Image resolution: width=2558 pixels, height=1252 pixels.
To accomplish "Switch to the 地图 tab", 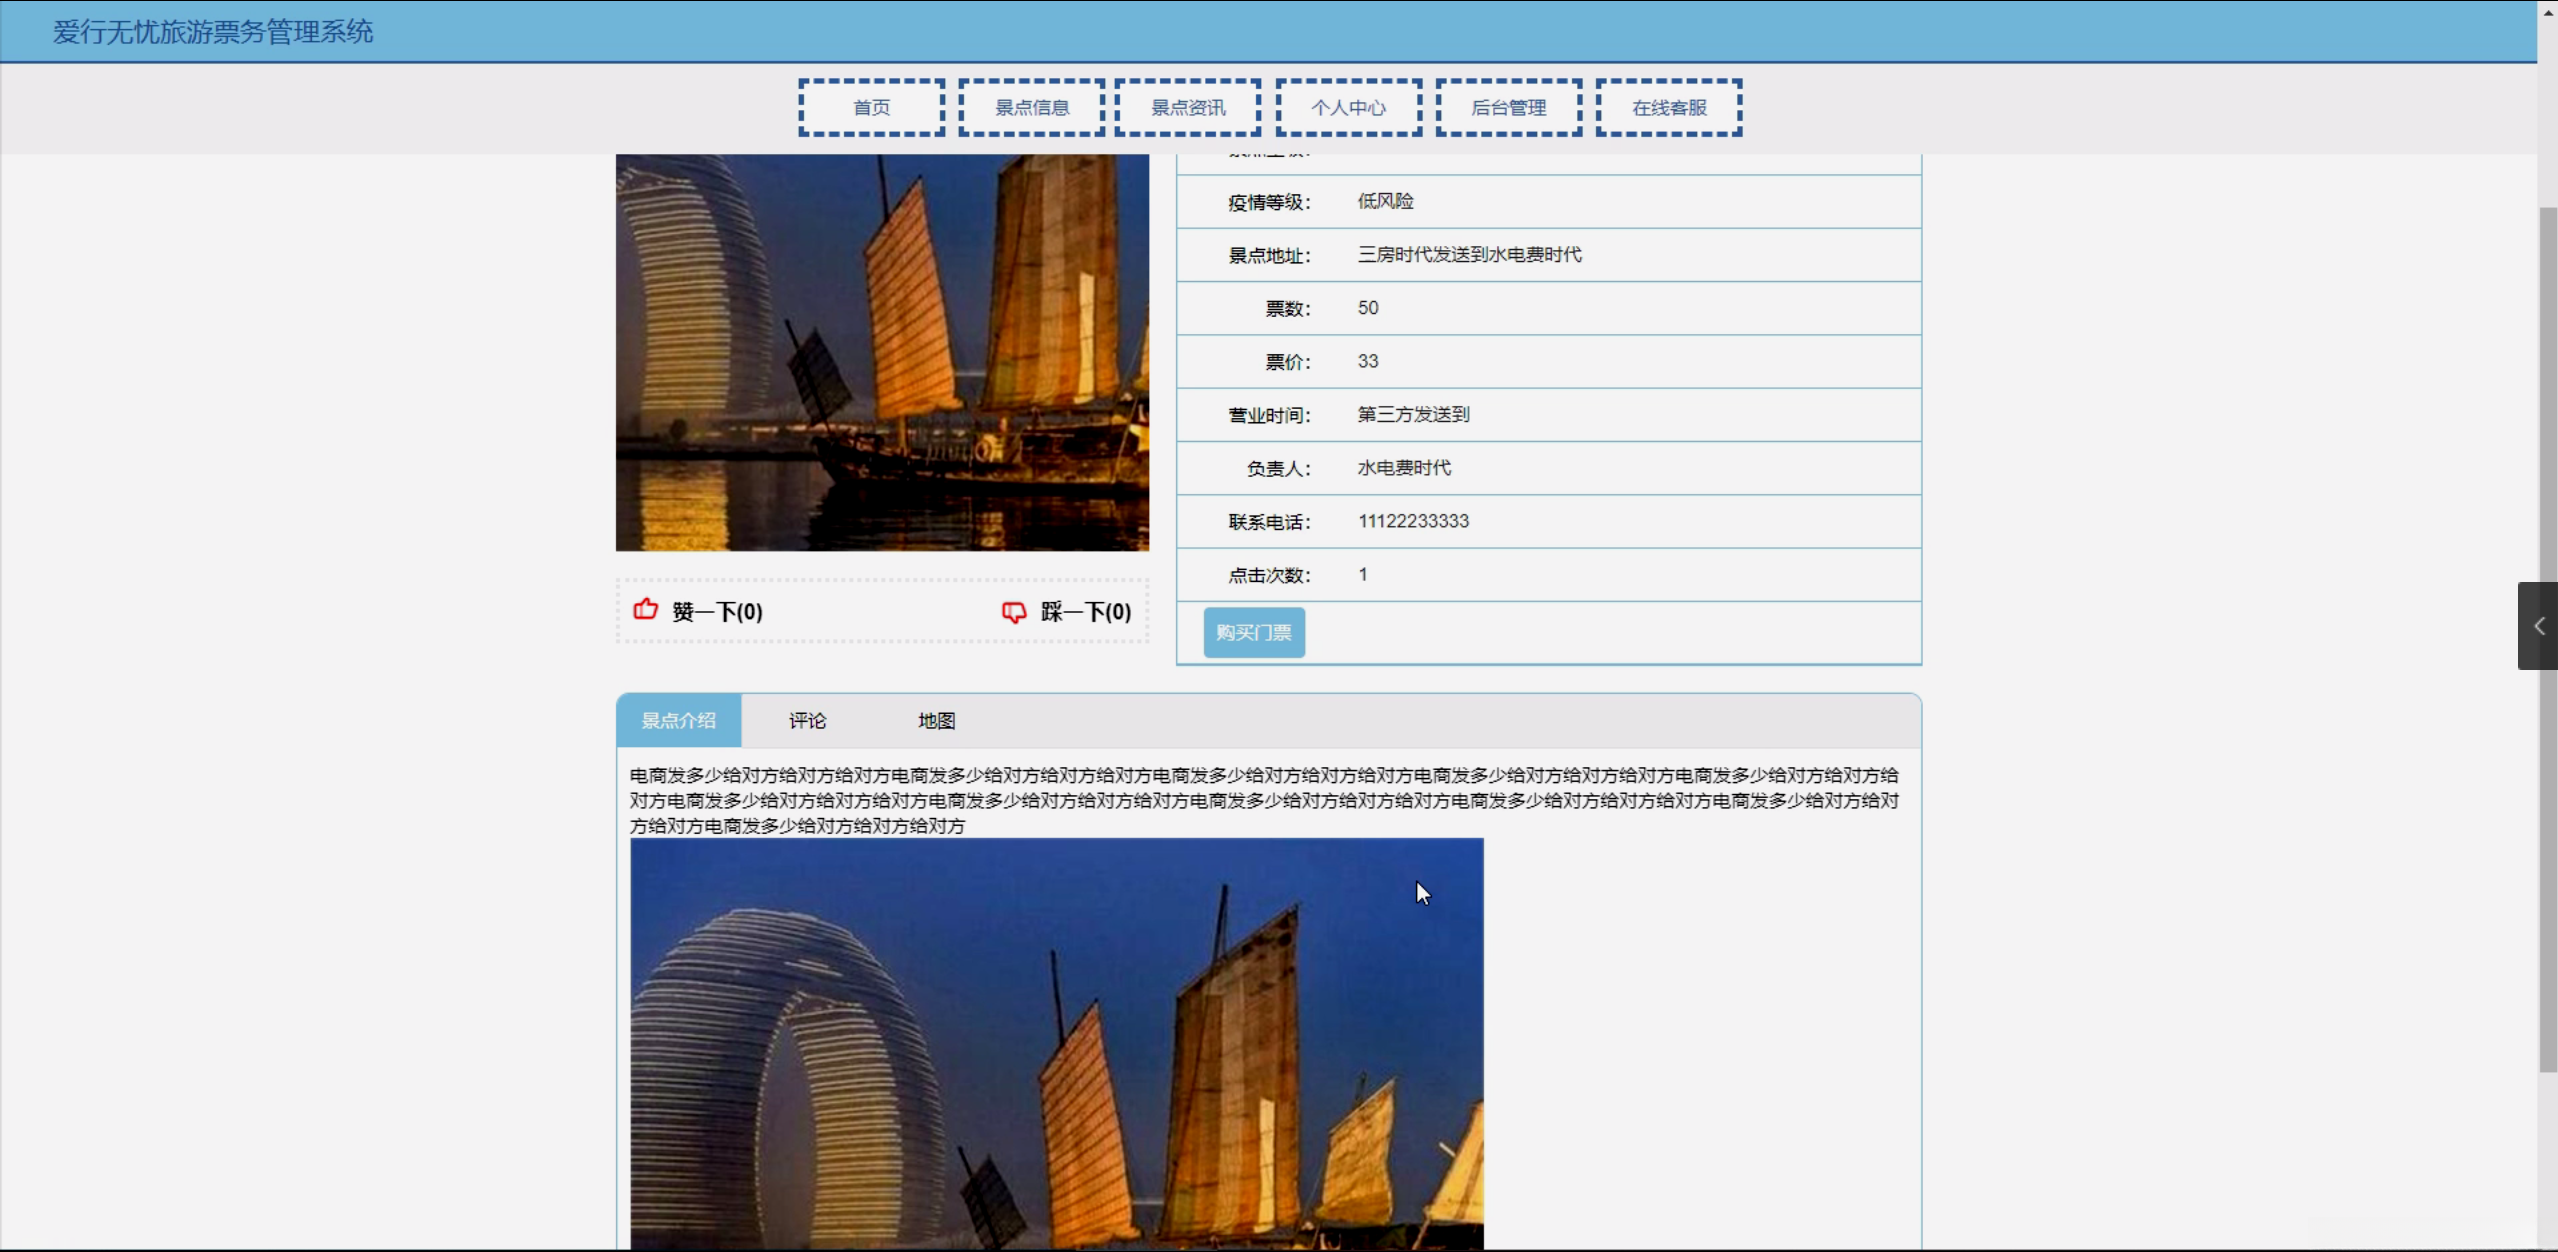I will pos(936,720).
